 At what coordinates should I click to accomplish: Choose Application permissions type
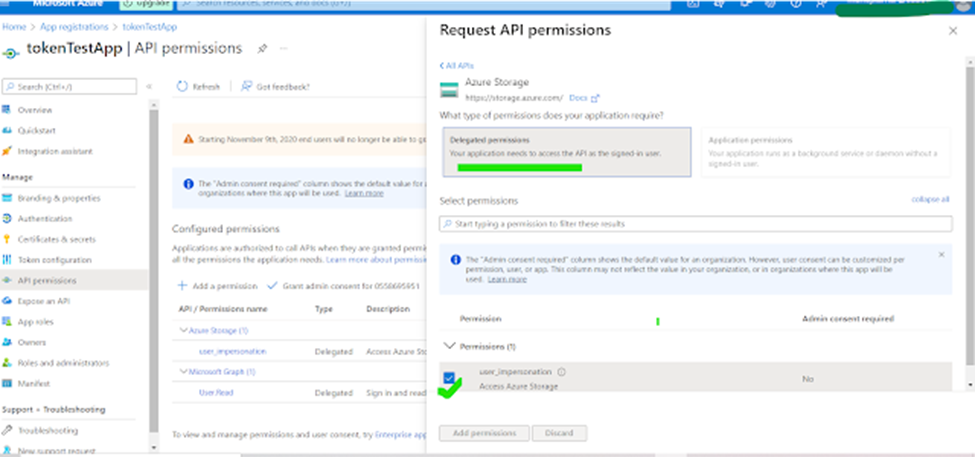coord(826,152)
